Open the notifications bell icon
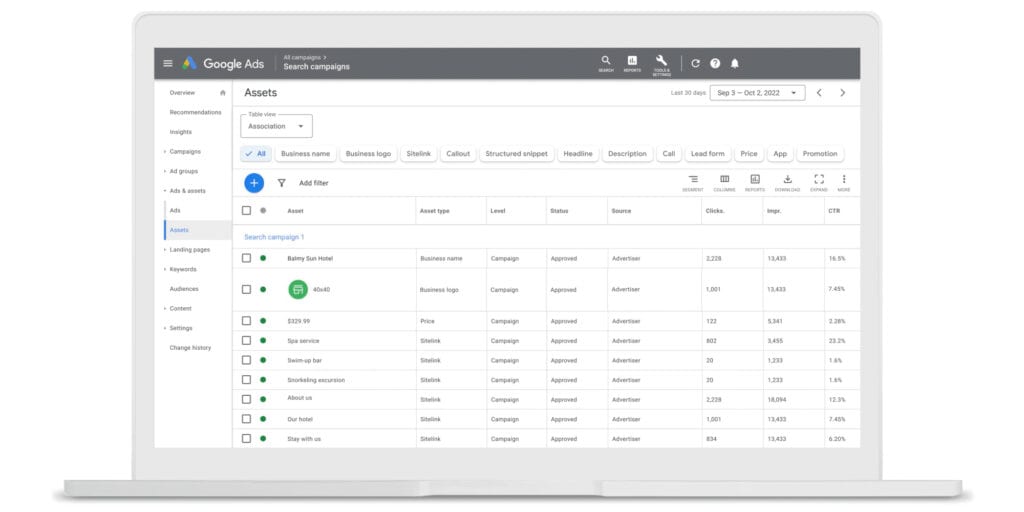This screenshot has width=1024, height=512. coord(735,63)
